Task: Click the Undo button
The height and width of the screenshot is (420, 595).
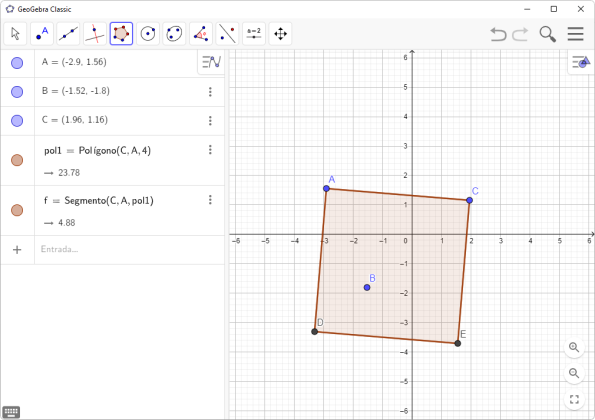Action: point(498,34)
